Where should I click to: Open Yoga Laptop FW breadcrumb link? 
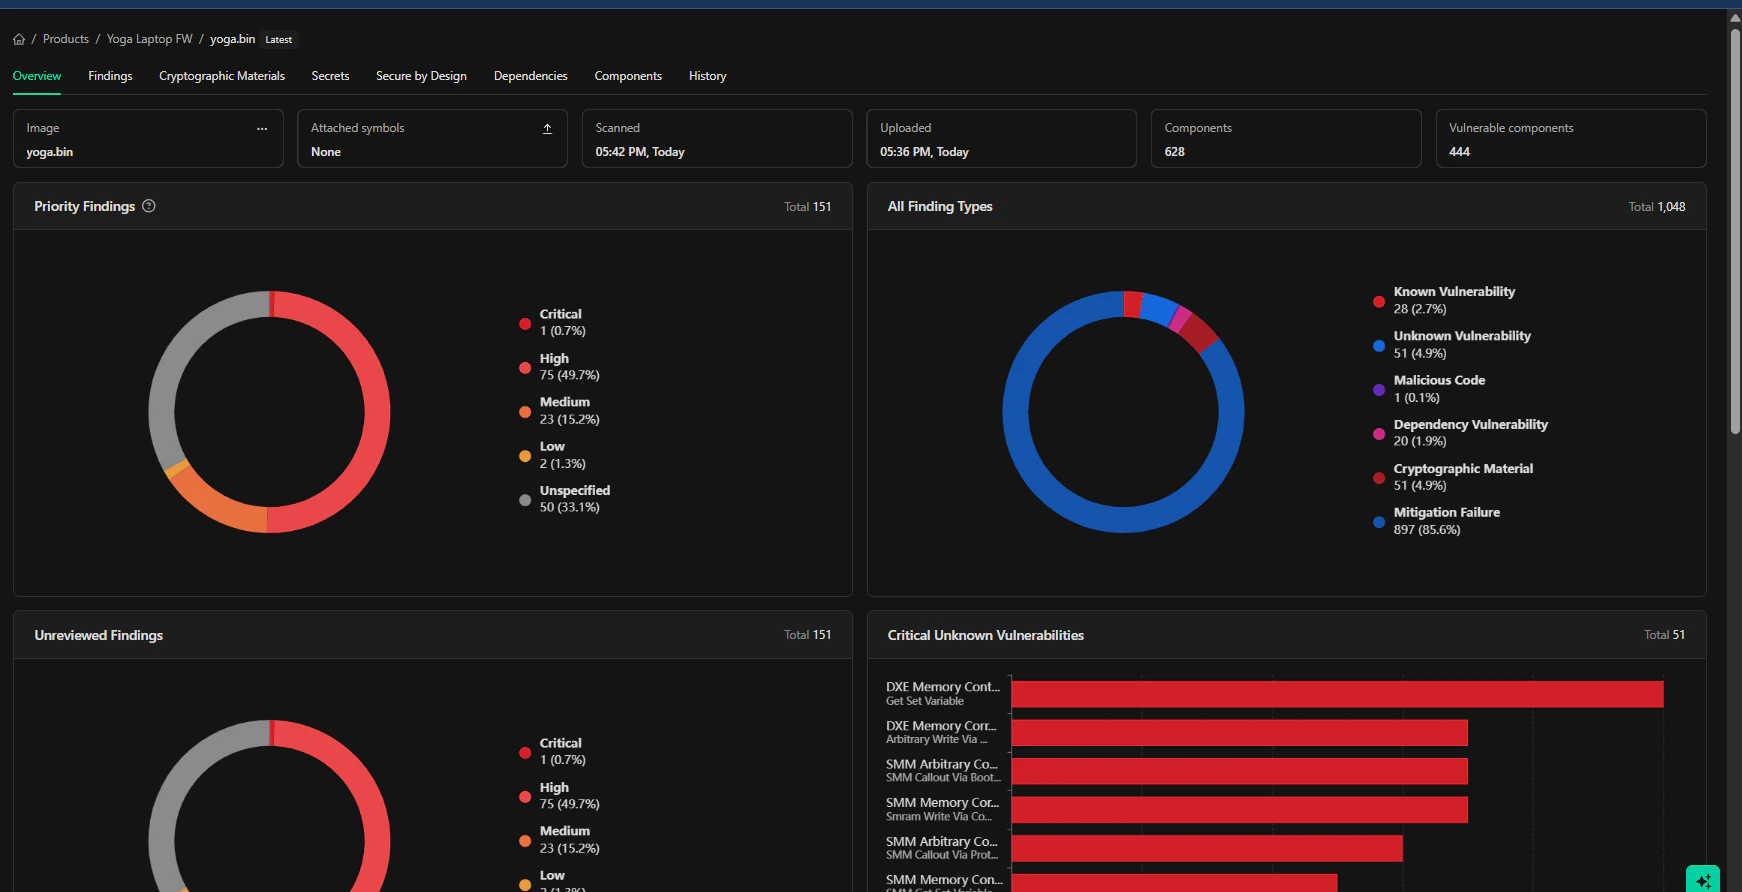pos(150,39)
